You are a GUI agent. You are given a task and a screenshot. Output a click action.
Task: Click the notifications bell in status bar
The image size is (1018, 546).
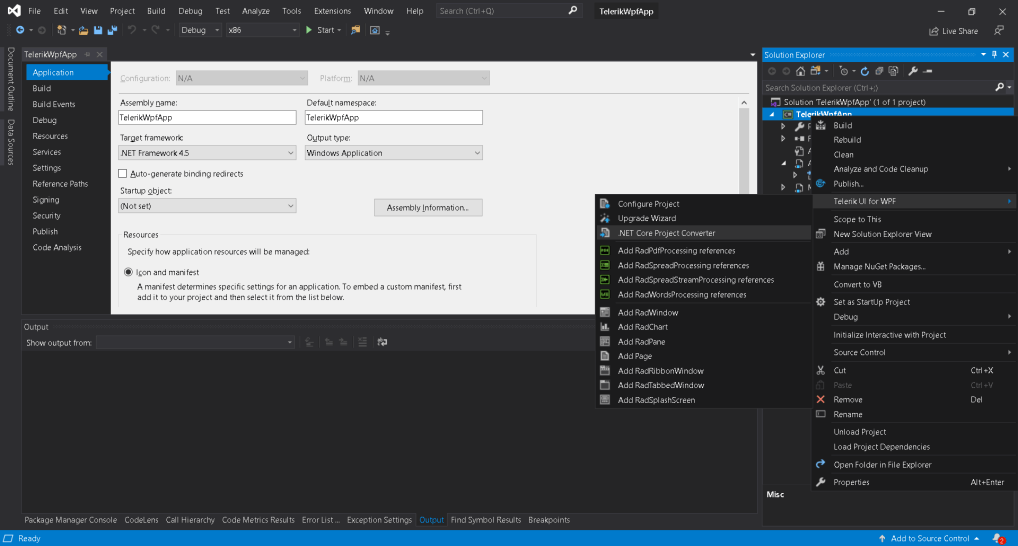(998, 538)
